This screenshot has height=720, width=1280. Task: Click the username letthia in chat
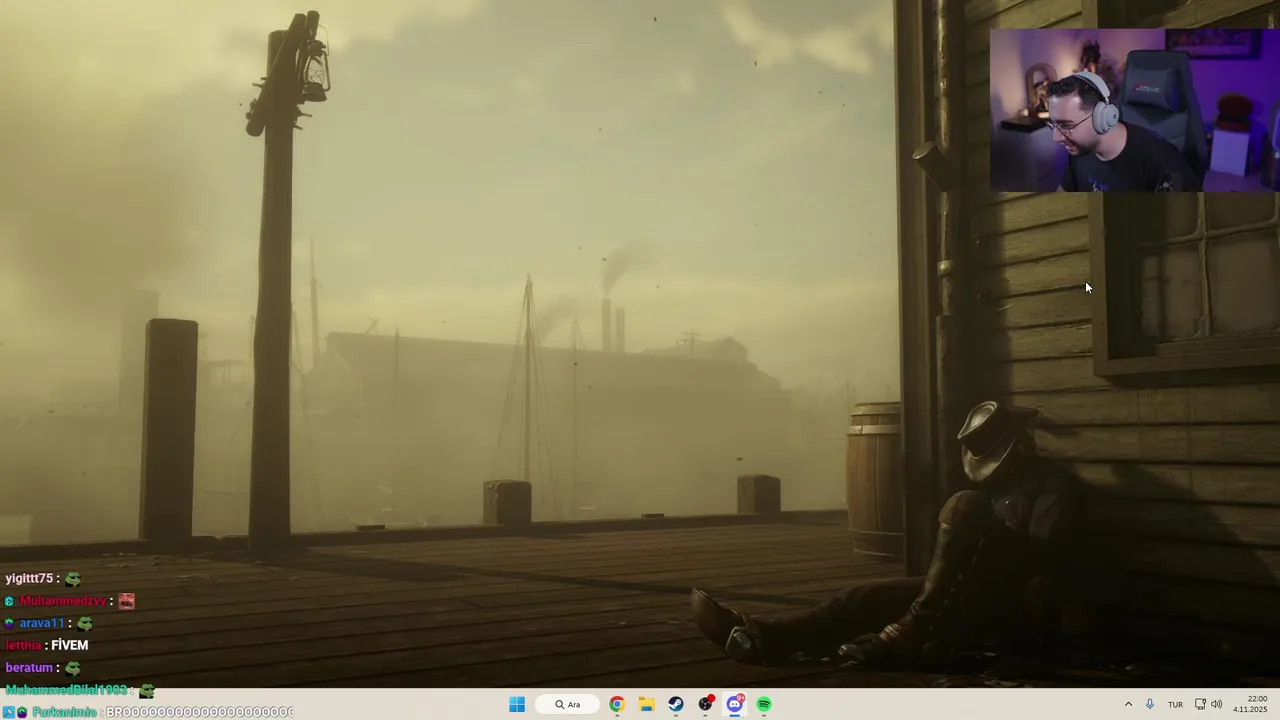click(24, 645)
